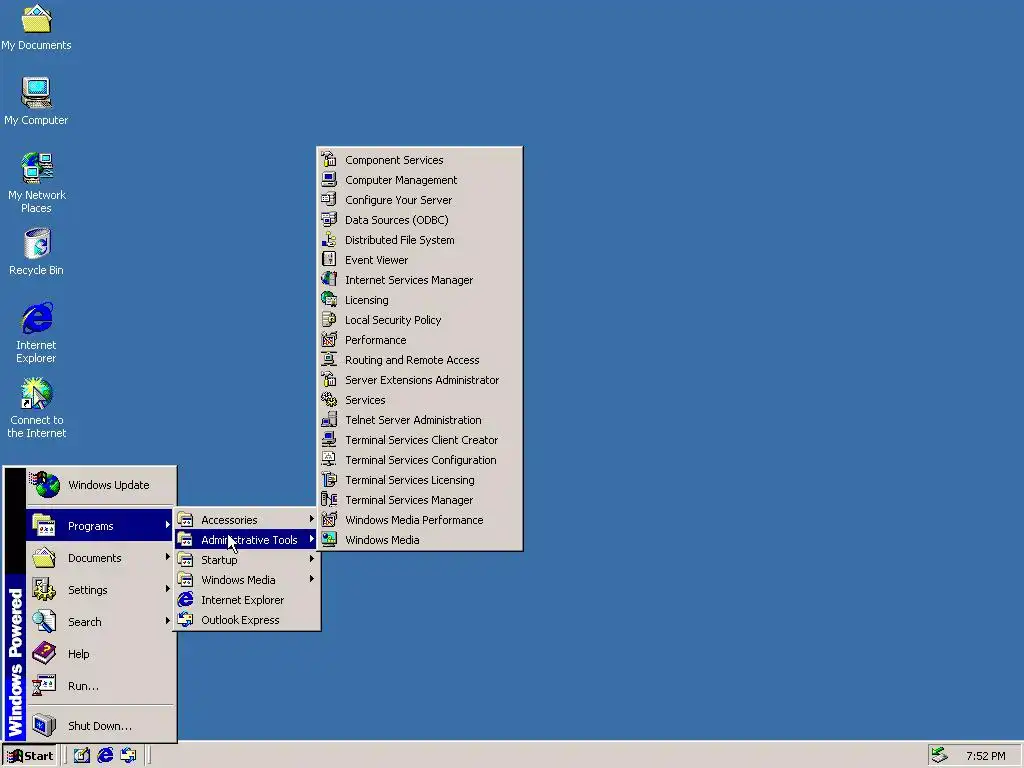Click the Accessories folder icon
Viewport: 1024px width, 768px height.
[x=185, y=519]
